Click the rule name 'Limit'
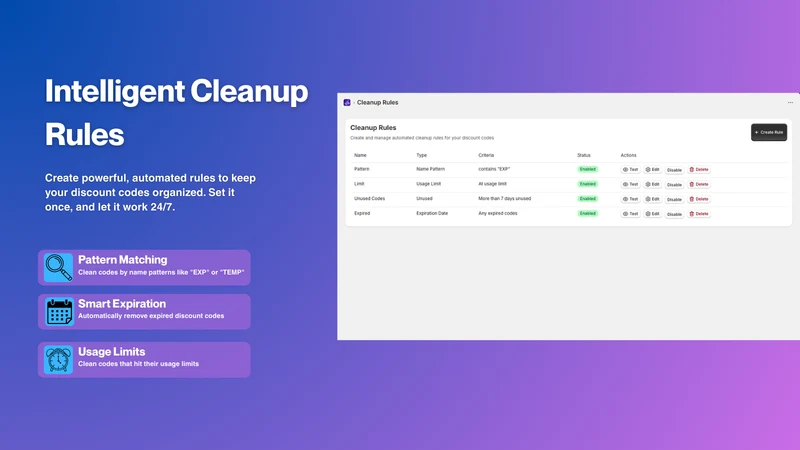This screenshot has width=800, height=450. (359, 184)
